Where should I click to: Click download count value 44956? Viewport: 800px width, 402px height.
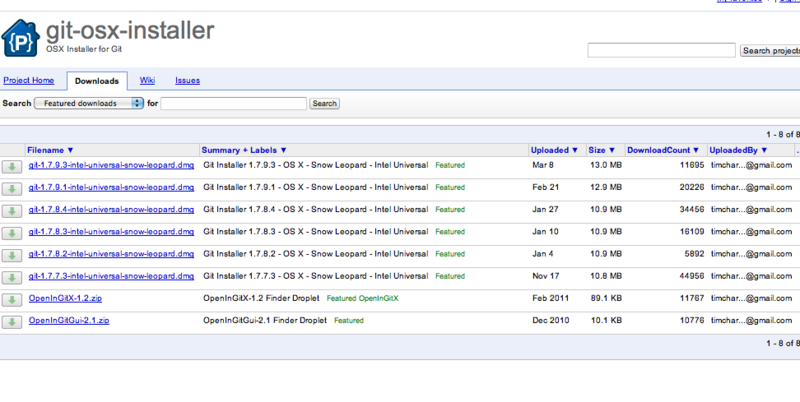[x=692, y=276]
